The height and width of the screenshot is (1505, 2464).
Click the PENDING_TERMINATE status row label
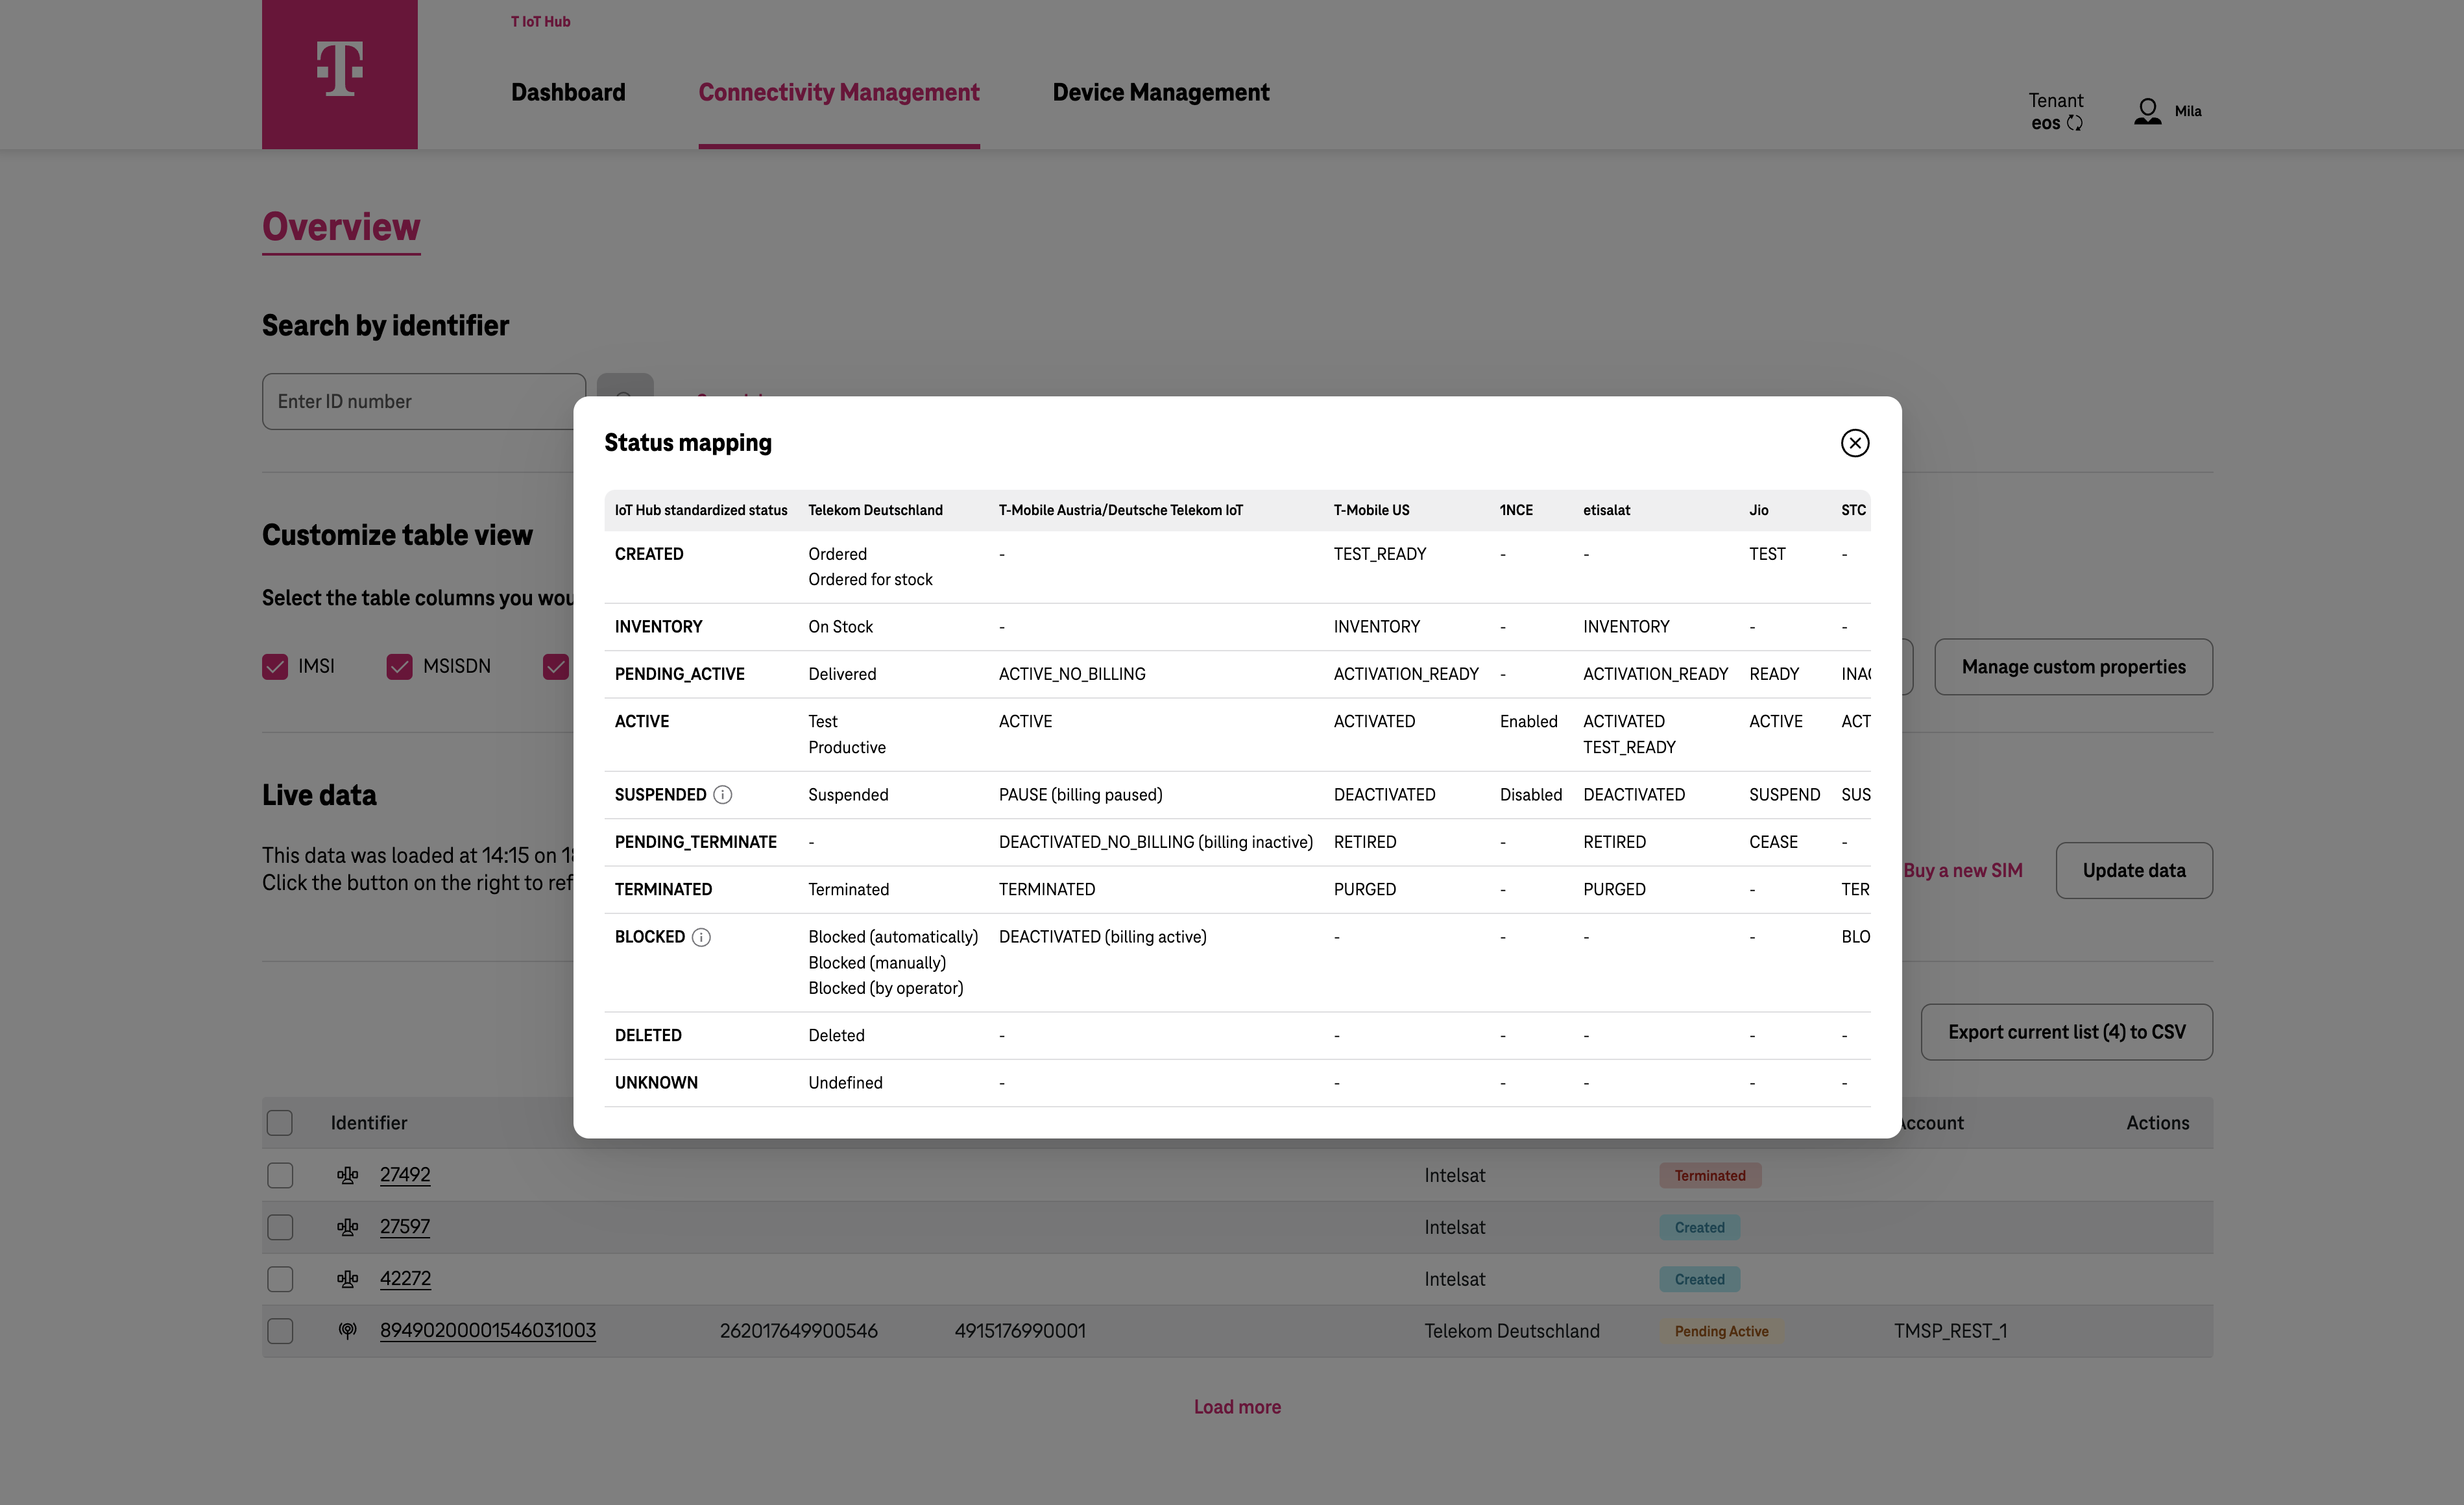[x=695, y=842]
